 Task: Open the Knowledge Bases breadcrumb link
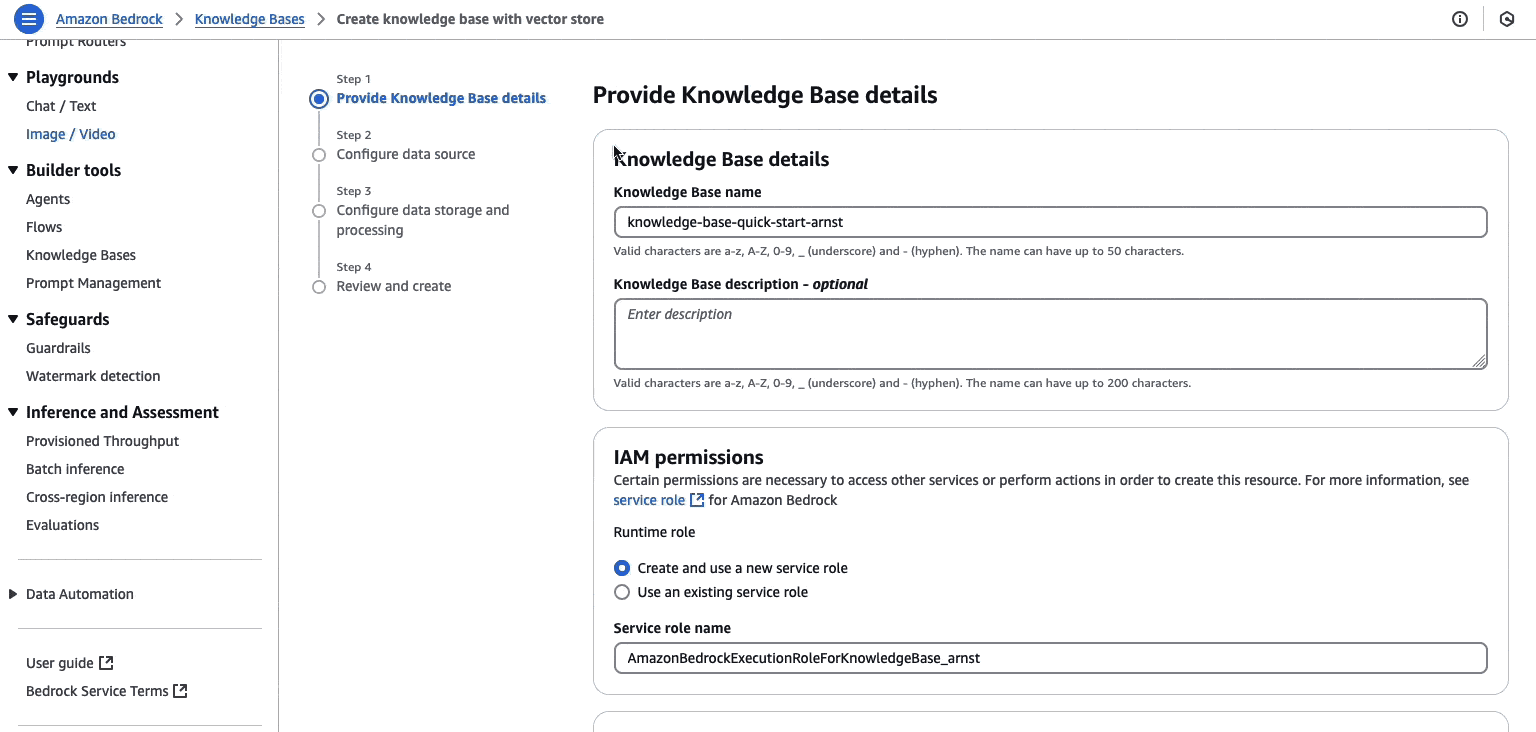coord(248,19)
